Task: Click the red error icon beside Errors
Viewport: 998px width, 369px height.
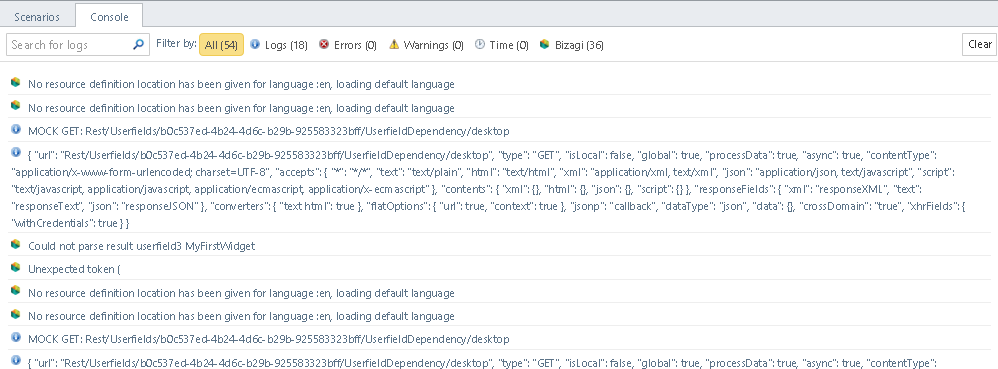Action: click(x=324, y=44)
